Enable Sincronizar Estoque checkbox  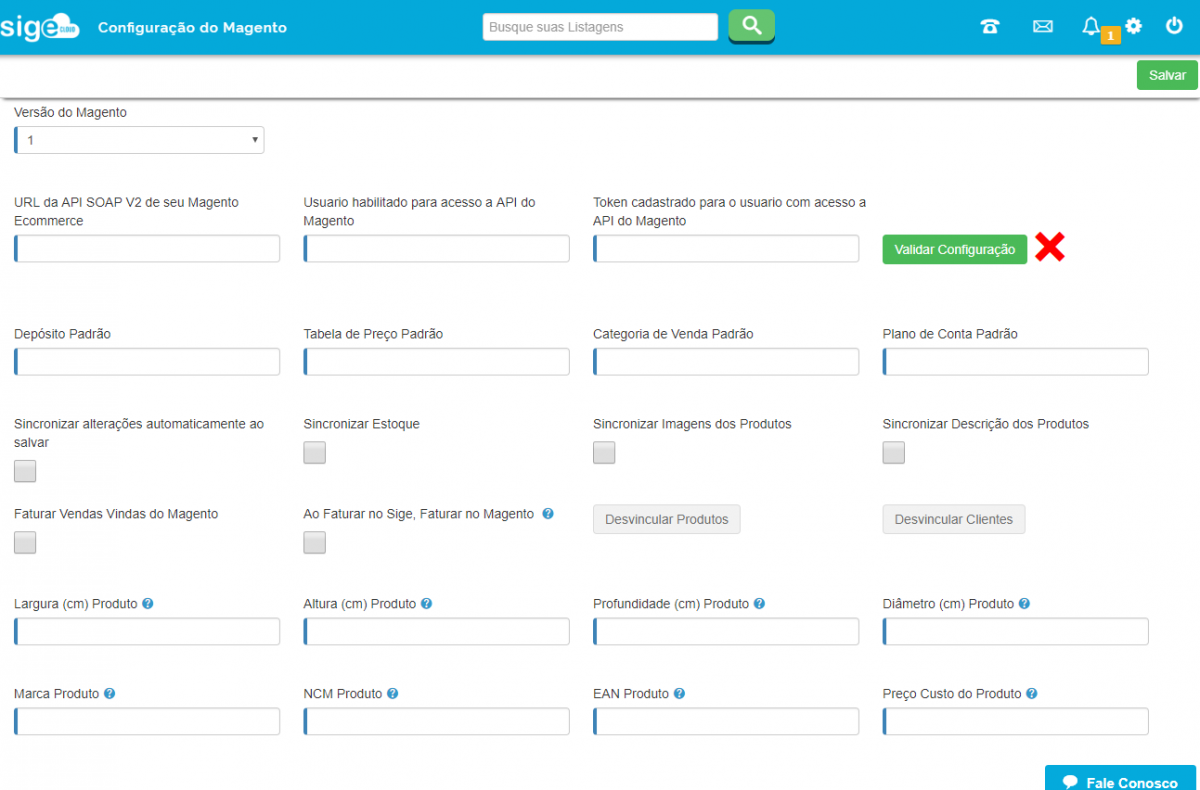[x=315, y=453]
